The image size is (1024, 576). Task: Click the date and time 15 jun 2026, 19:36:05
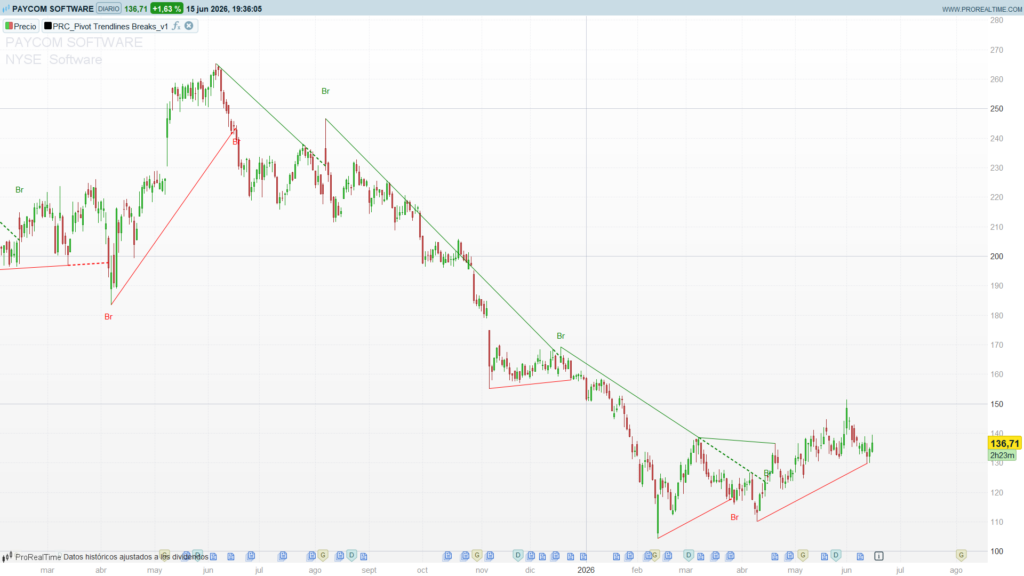(x=224, y=9)
